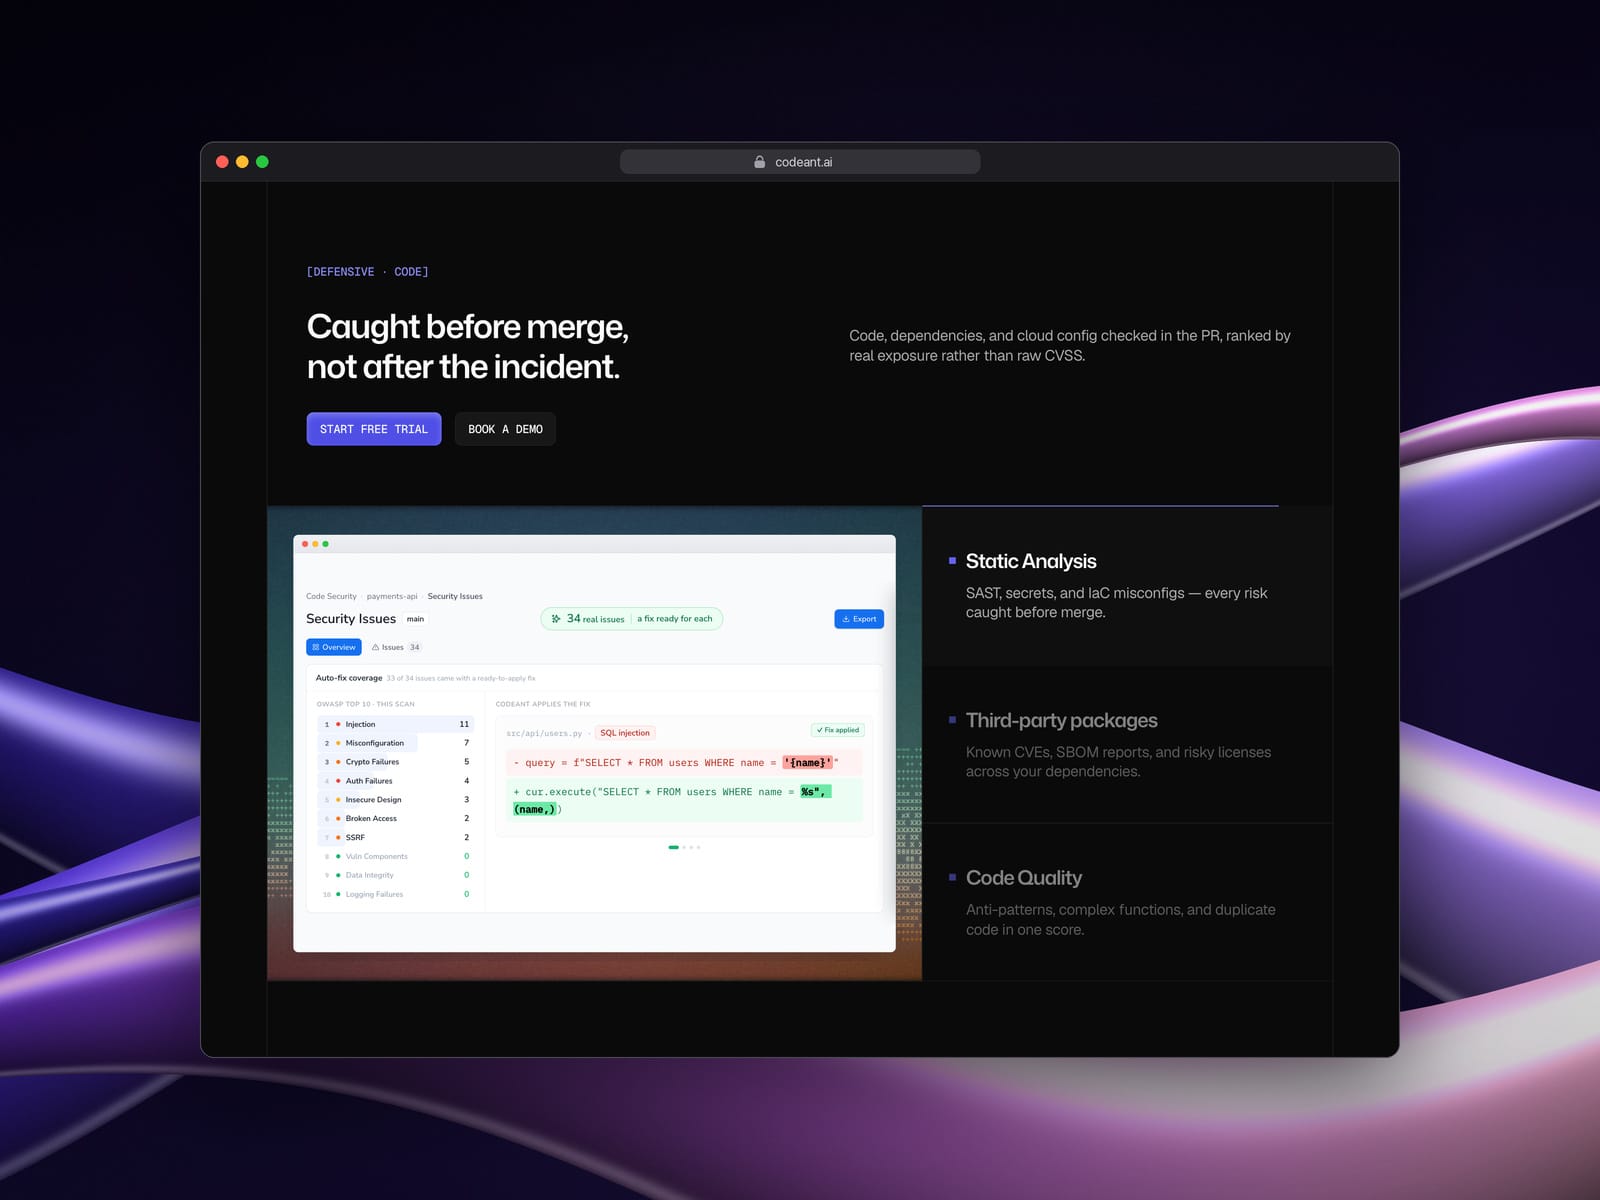Click the added cur.execute code line
The image size is (1600, 1200).
[684, 801]
